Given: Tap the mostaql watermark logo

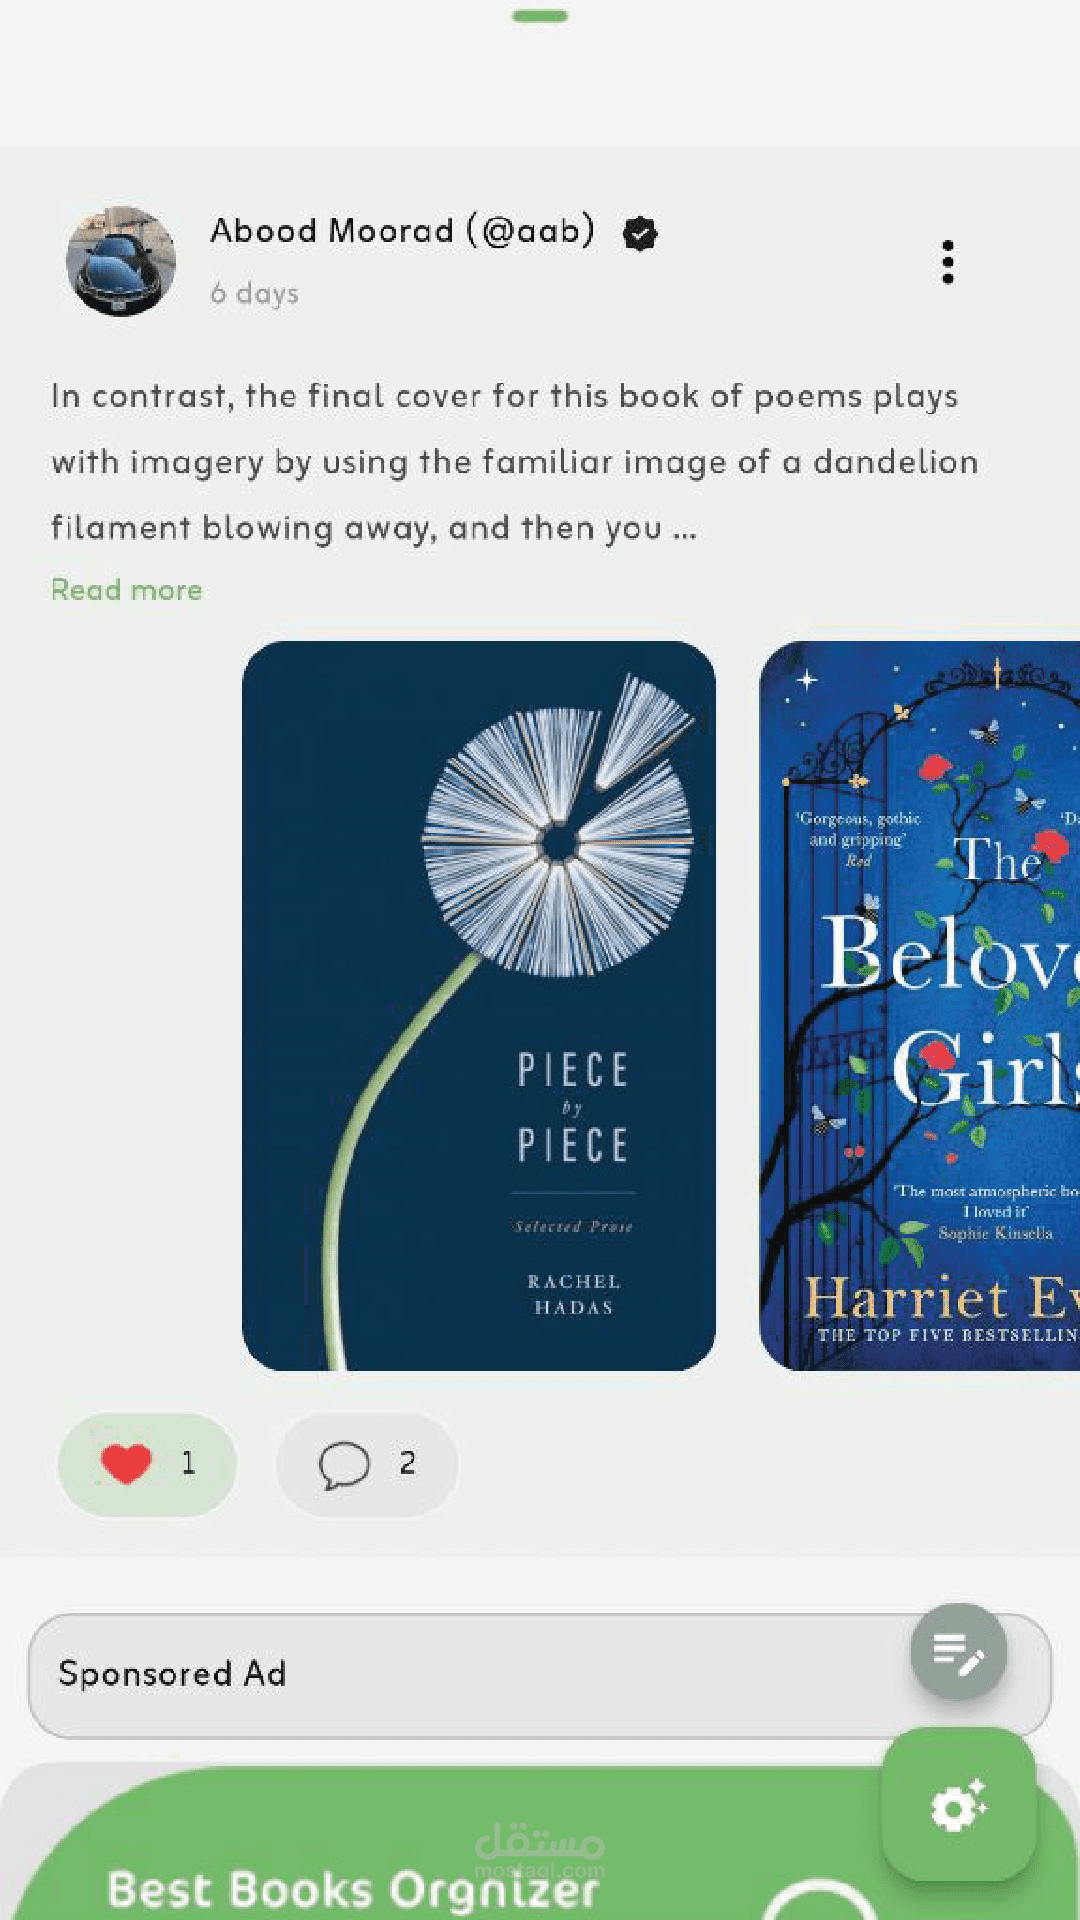Looking at the screenshot, I should coord(540,1850).
